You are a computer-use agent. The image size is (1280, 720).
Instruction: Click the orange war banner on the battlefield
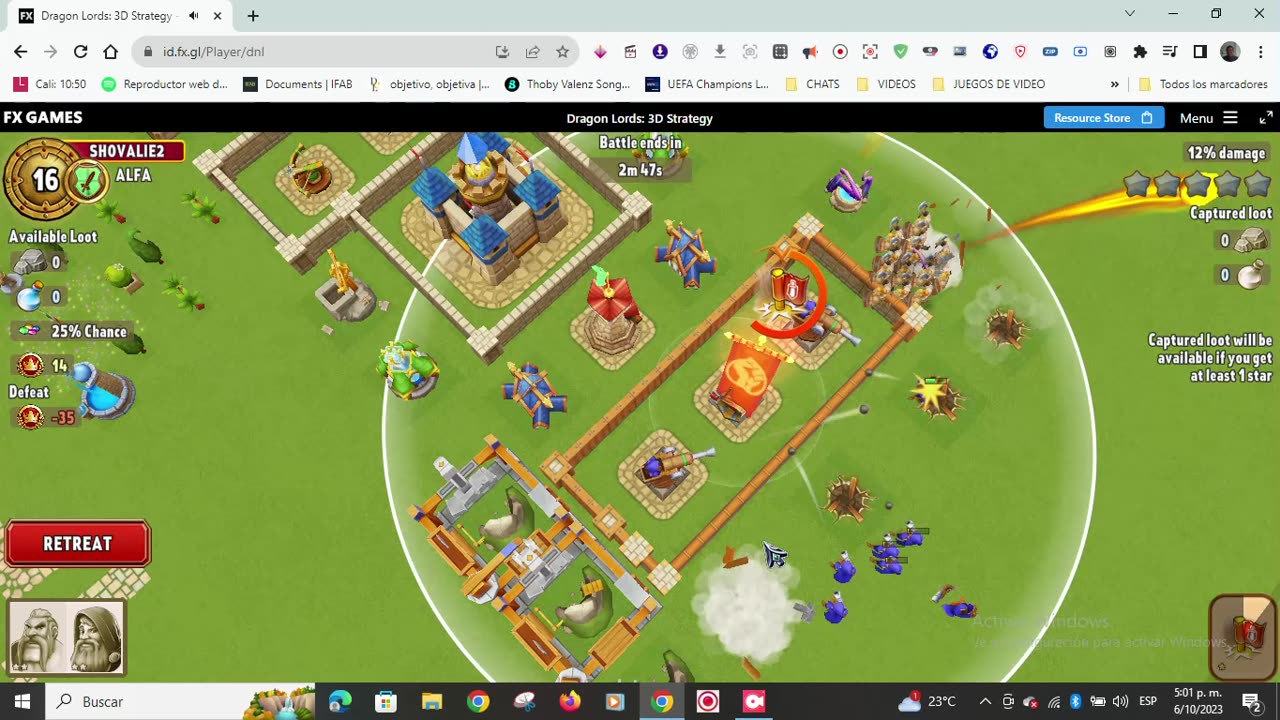tap(750, 378)
